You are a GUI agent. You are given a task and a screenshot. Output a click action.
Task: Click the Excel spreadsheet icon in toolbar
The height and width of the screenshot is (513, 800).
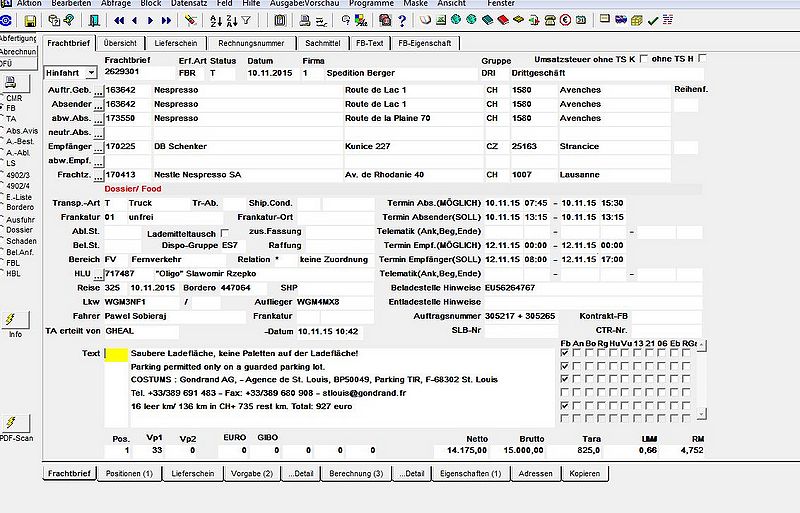point(441,20)
